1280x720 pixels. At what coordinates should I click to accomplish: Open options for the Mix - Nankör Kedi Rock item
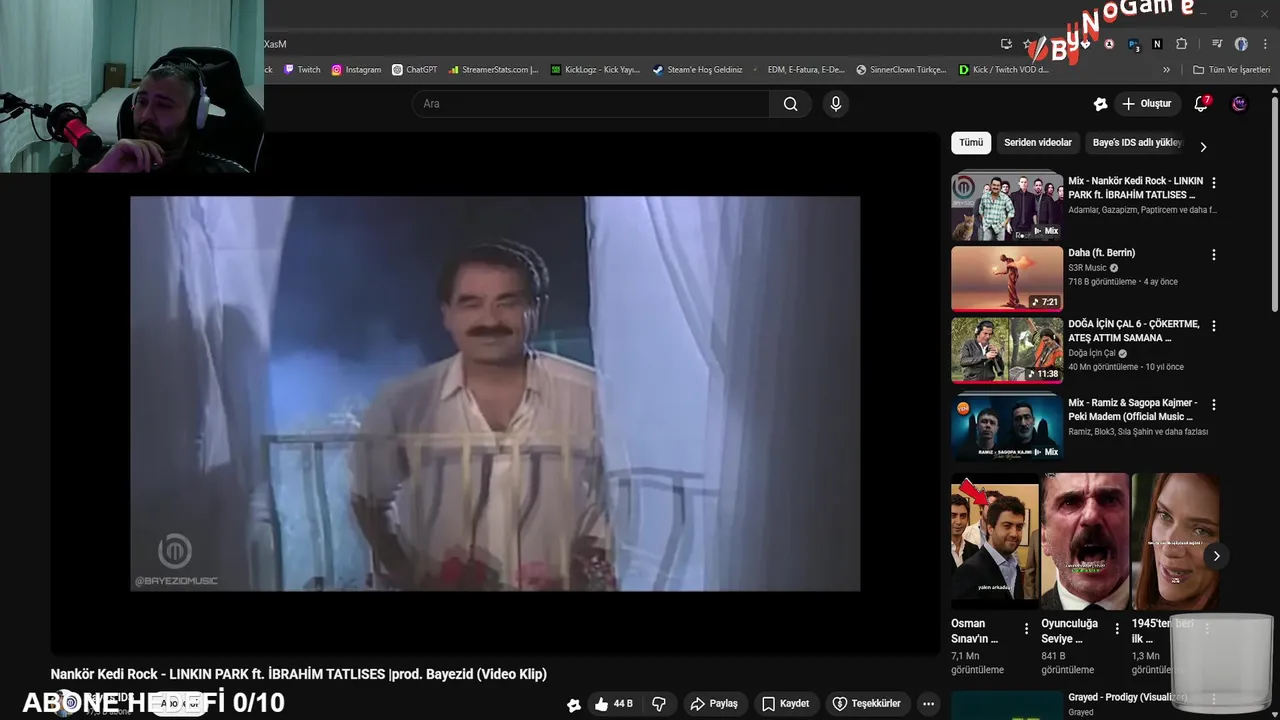(x=1214, y=183)
